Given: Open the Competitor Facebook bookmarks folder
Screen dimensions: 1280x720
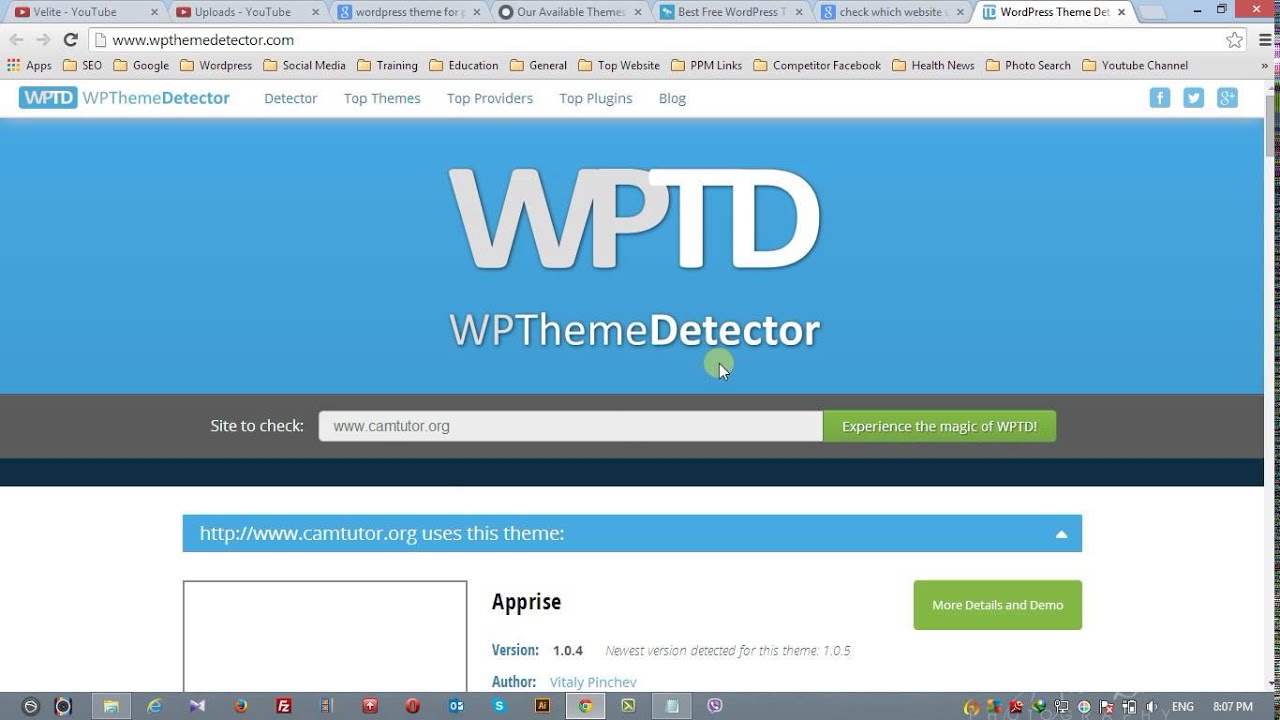Looking at the screenshot, I should 817,65.
